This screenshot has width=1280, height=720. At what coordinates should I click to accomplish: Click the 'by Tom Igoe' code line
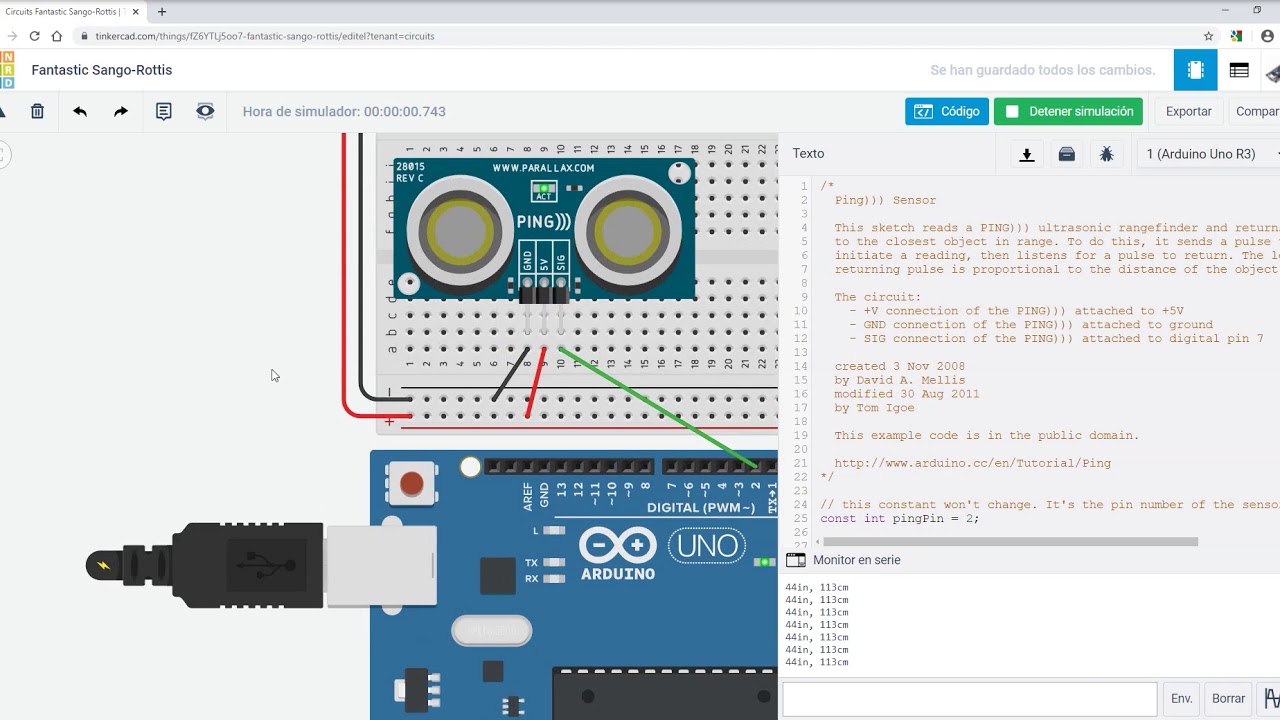click(x=874, y=408)
